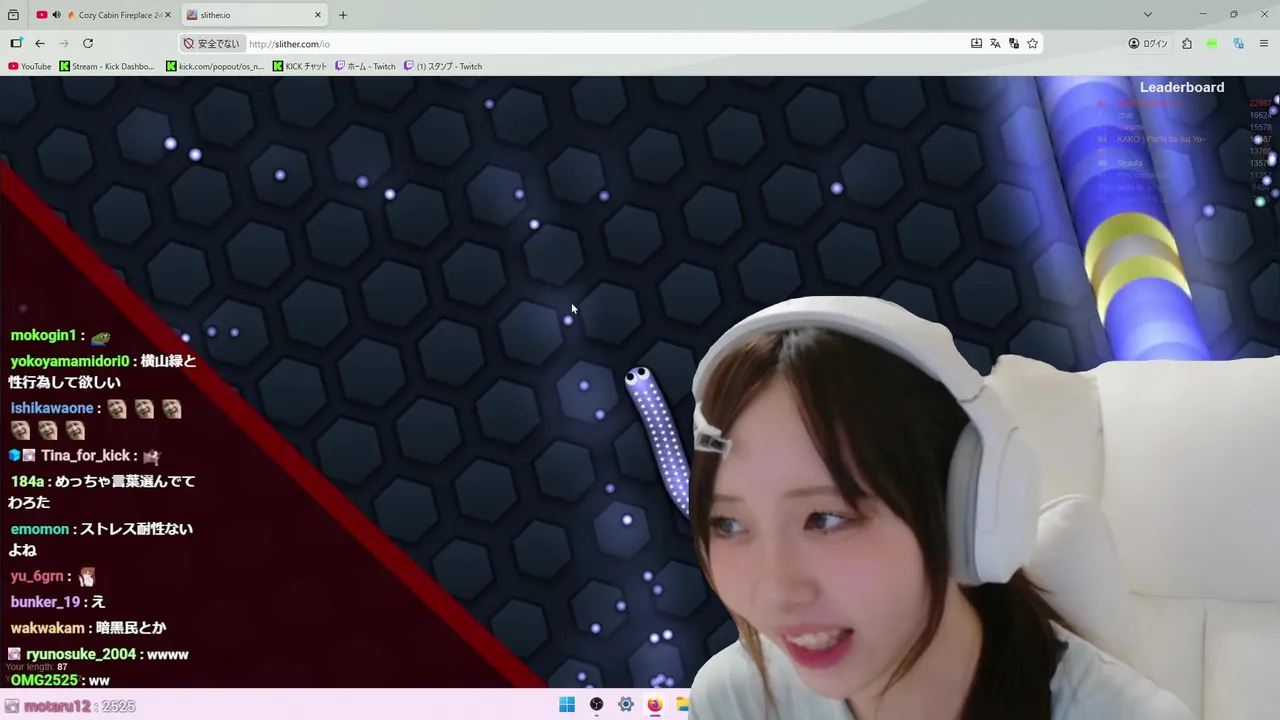The image size is (1280, 720).
Task: Translate this page using address bar icon
Action: 995,43
